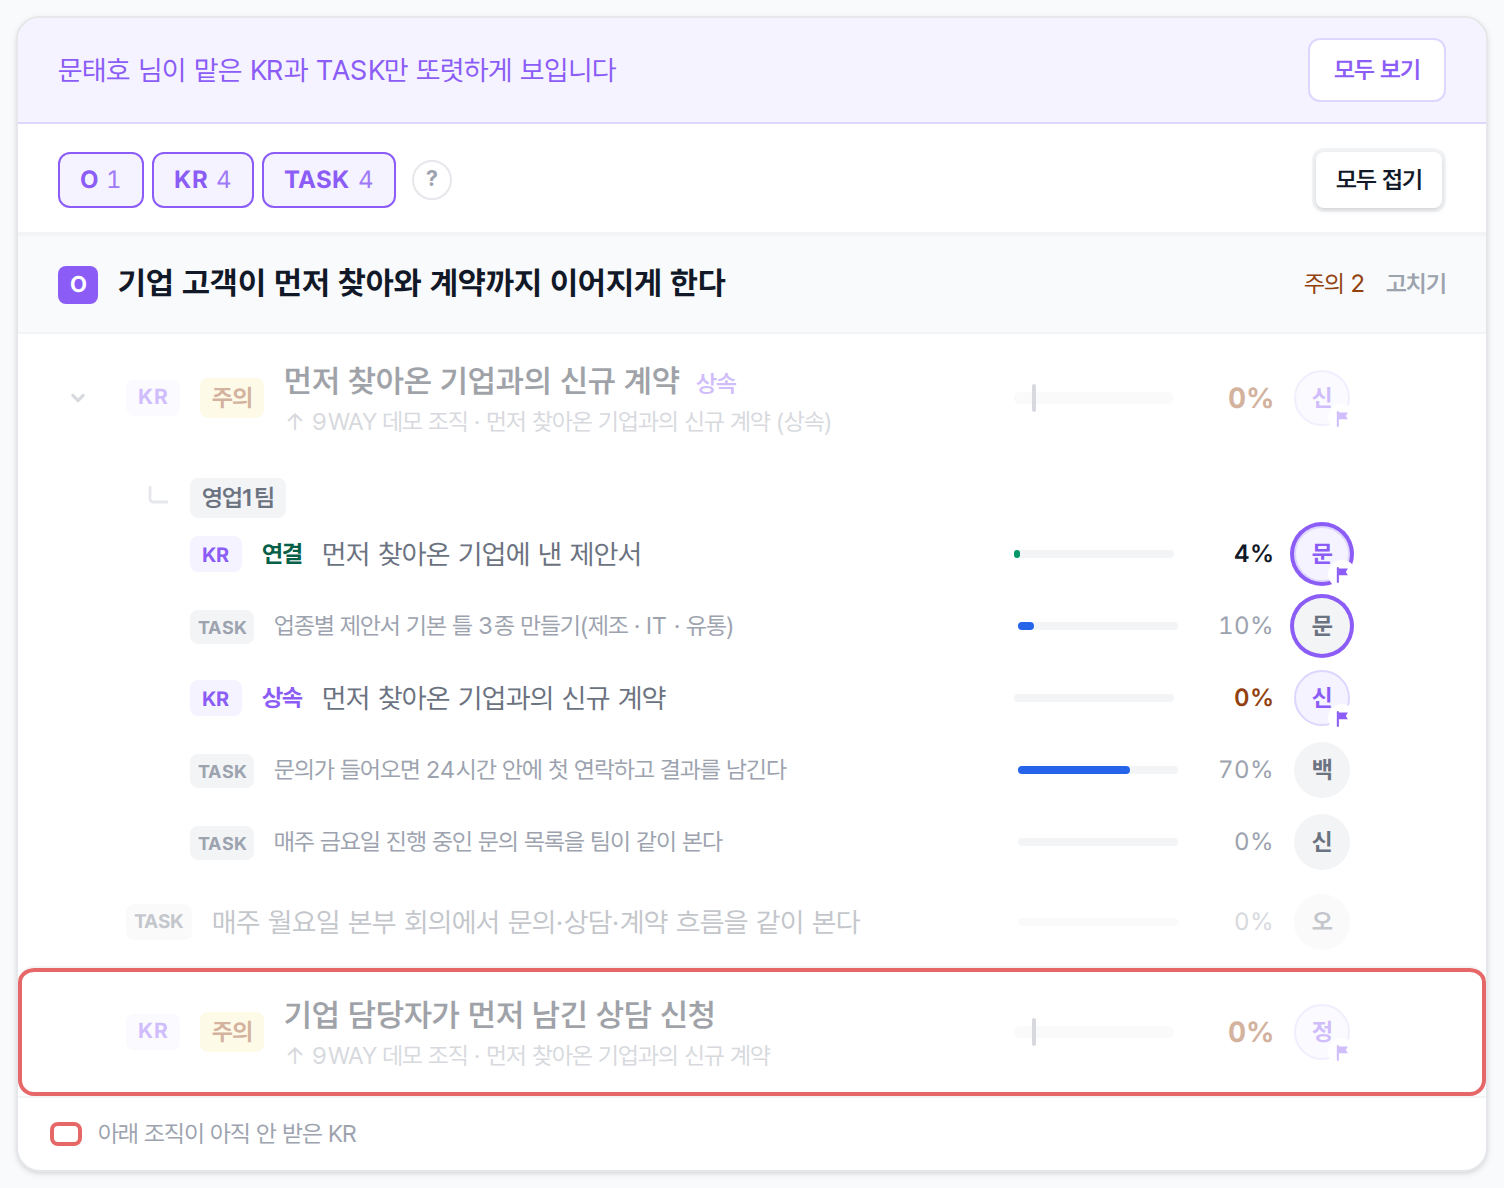The image size is (1504, 1188).
Task: Toggle the "TASK 4" filter chip
Action: click(329, 180)
